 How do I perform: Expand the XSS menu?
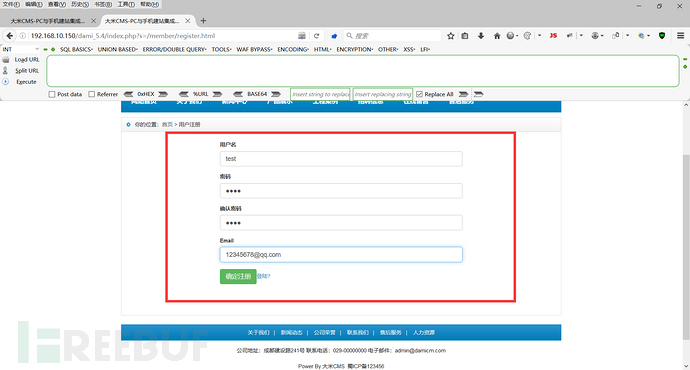click(x=409, y=49)
